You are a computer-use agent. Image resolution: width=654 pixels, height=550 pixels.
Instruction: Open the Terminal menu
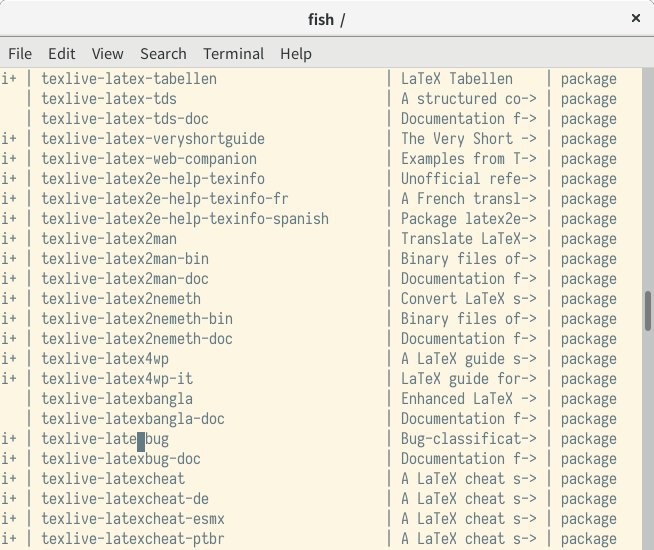(234, 54)
